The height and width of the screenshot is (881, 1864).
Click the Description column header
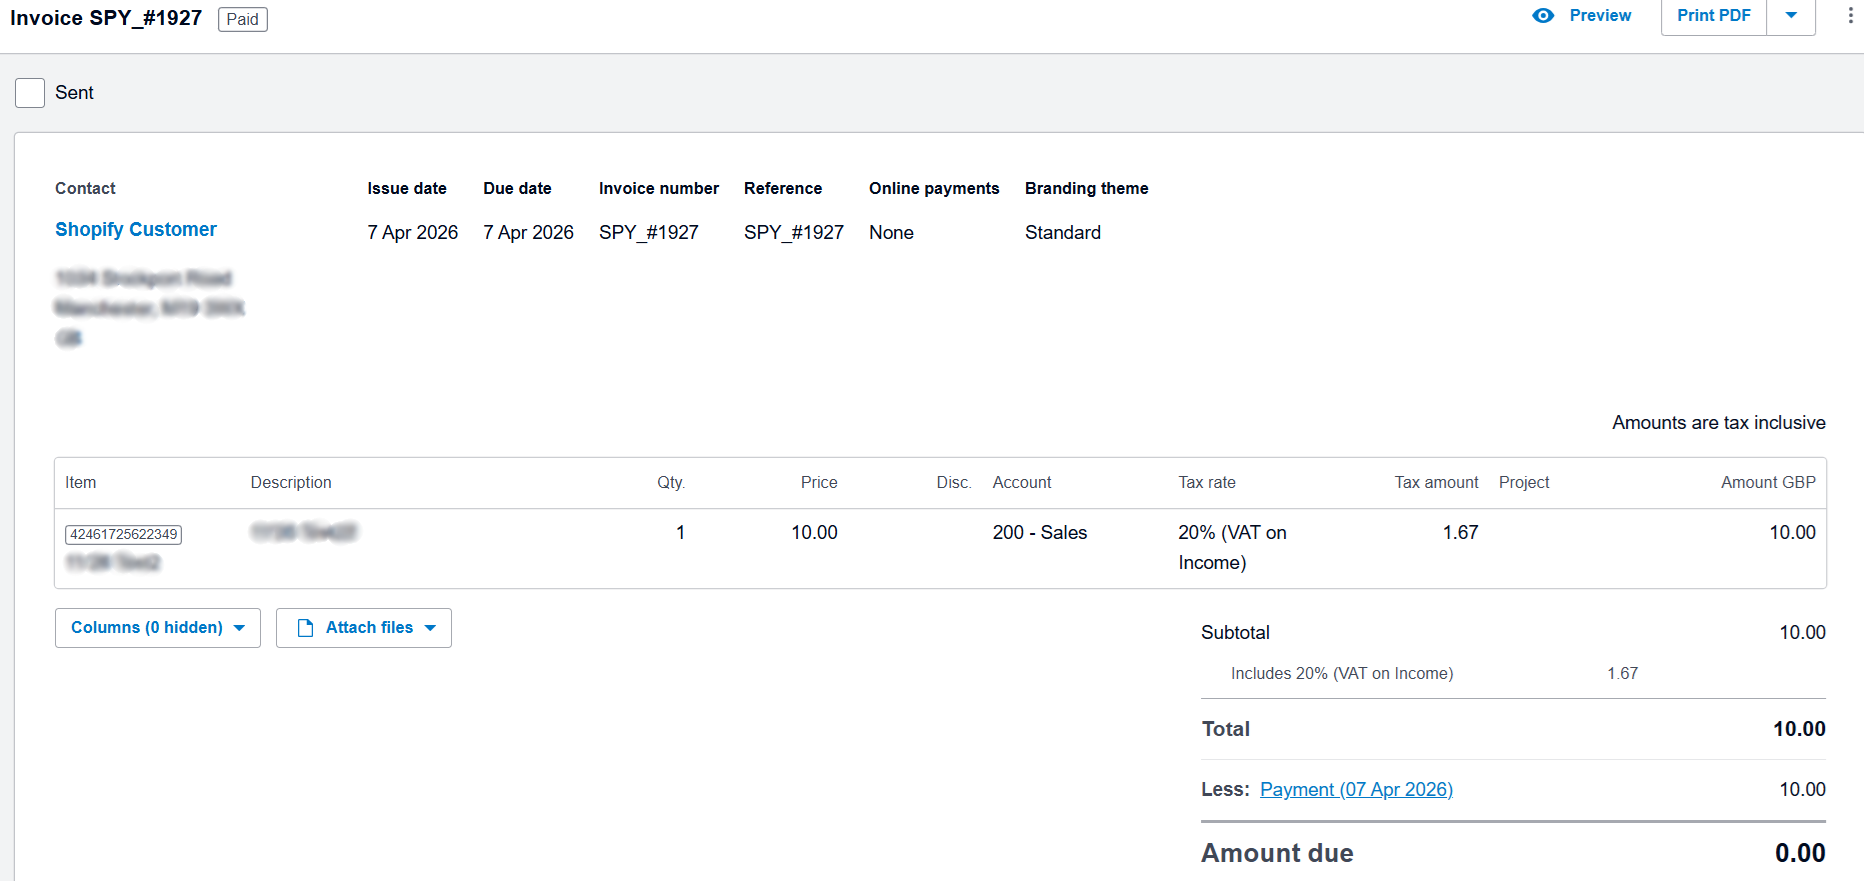[x=291, y=483]
